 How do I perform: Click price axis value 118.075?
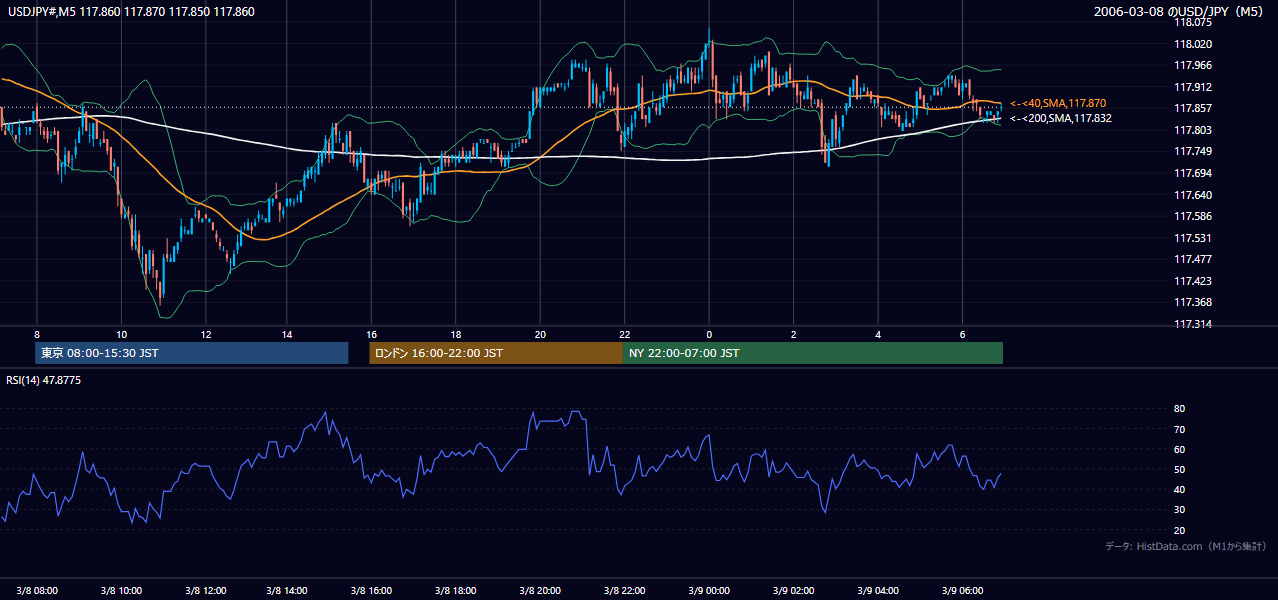(x=1192, y=22)
